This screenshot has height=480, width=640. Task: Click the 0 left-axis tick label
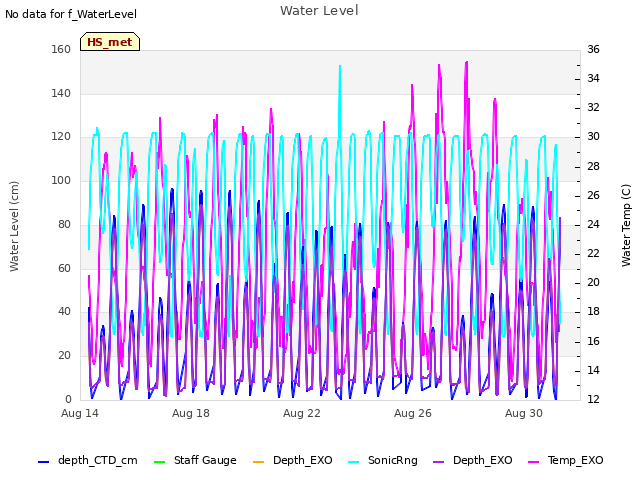pos(68,399)
